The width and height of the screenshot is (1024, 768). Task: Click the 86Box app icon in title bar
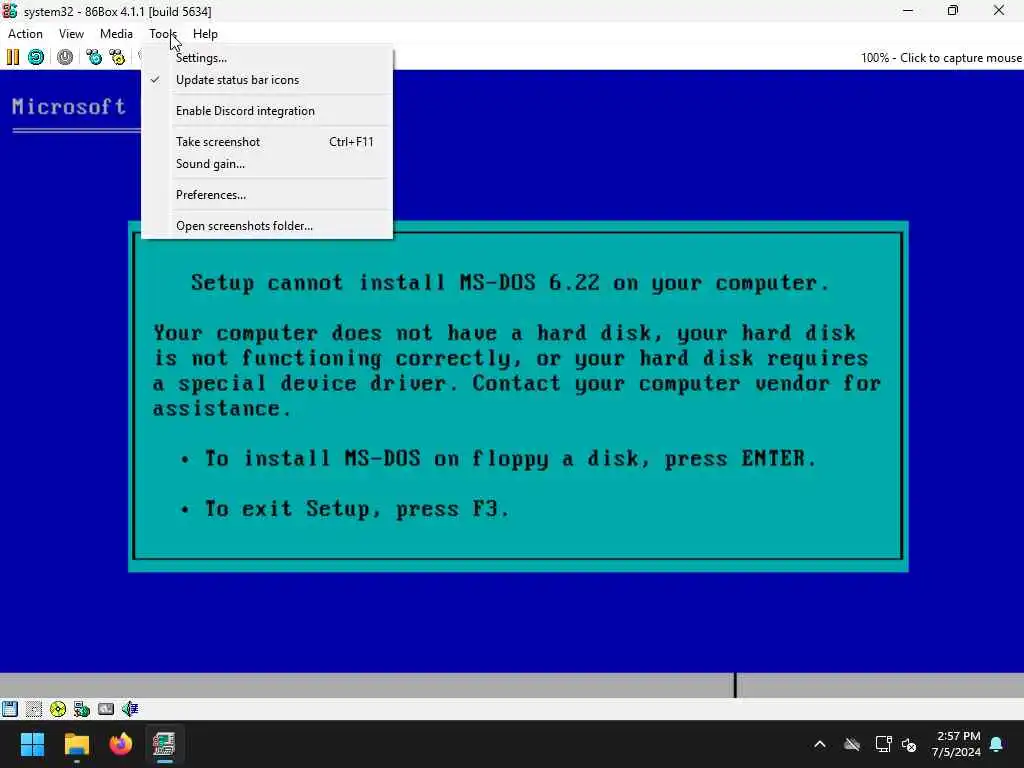10,11
